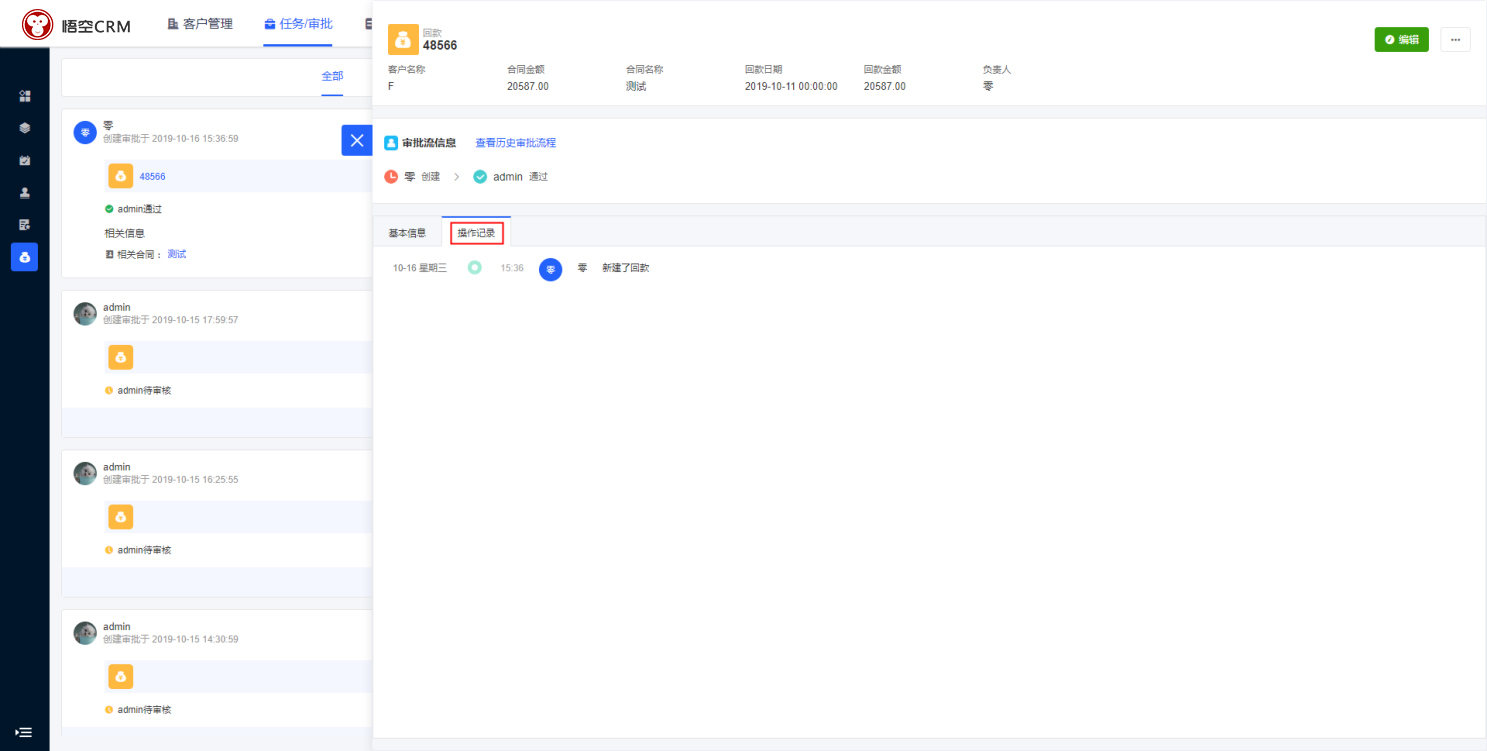Open the 客户管理 top menu
Screen dimensions: 1487x751
(x=200, y=24)
